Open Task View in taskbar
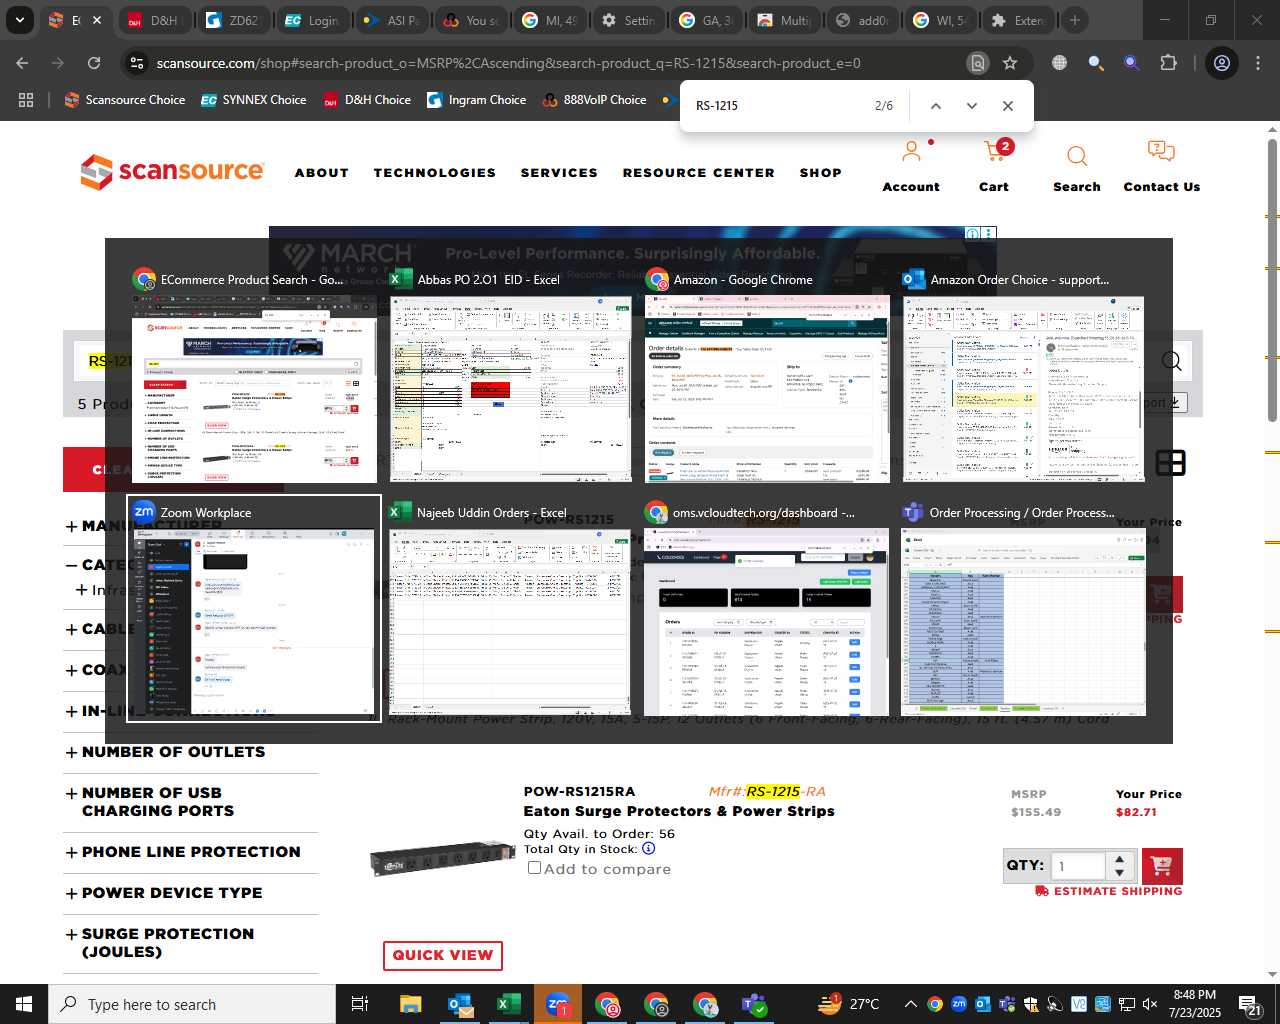This screenshot has width=1280, height=1024. (360, 1004)
